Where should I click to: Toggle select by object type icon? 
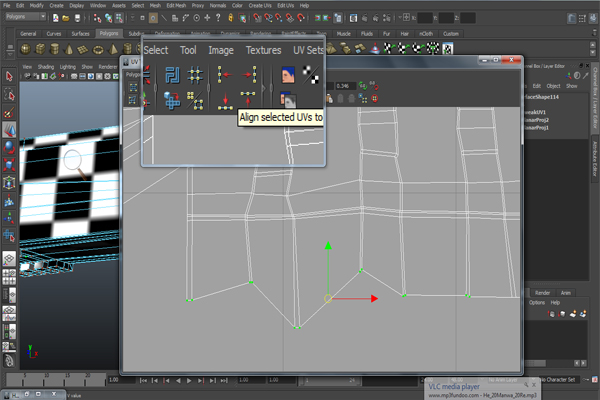109,18
